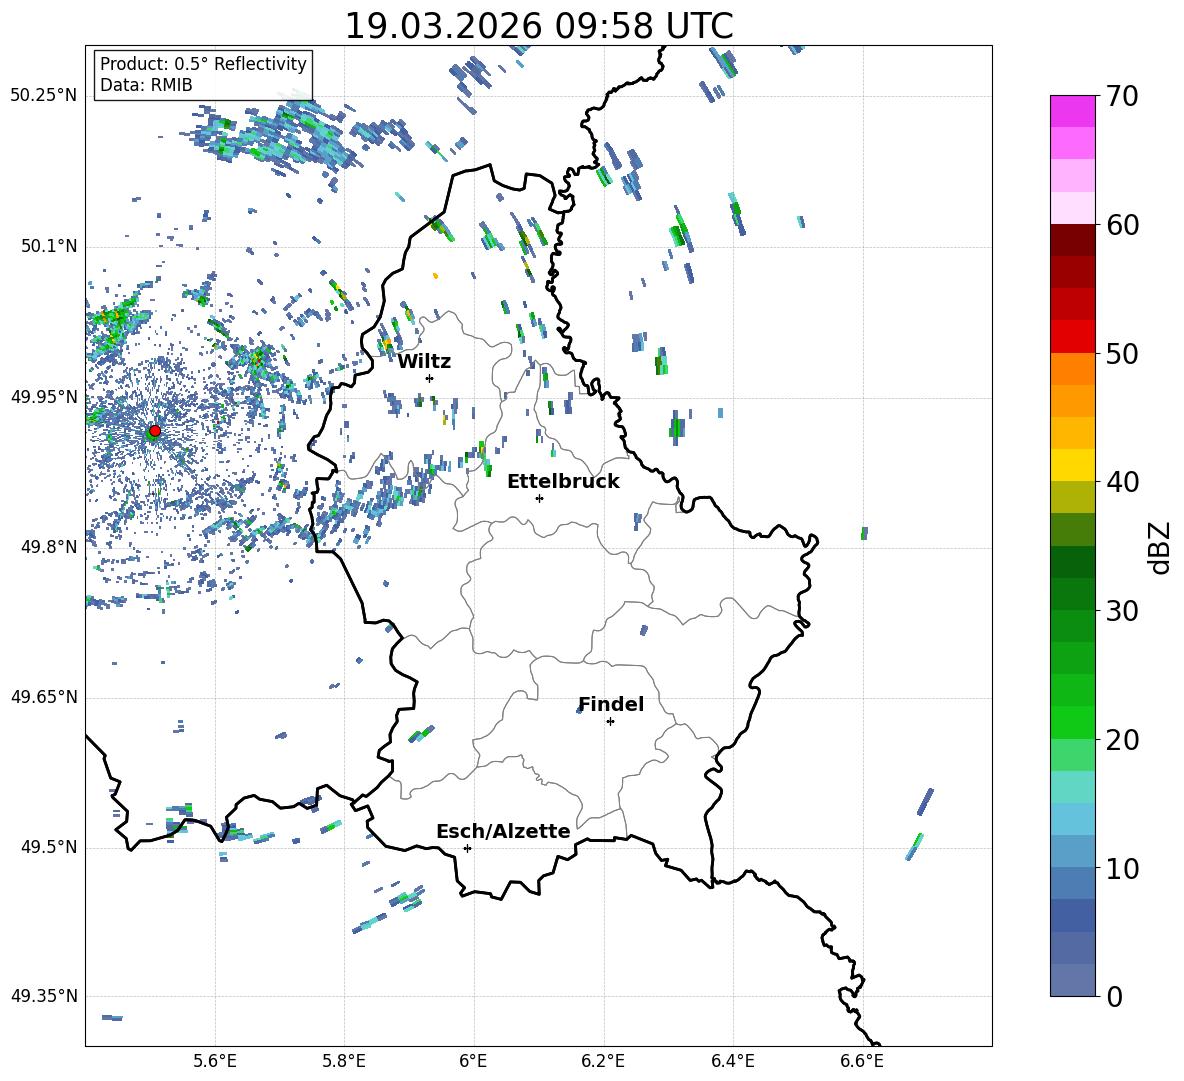Click the colorbar tick label 40

tap(1122, 482)
